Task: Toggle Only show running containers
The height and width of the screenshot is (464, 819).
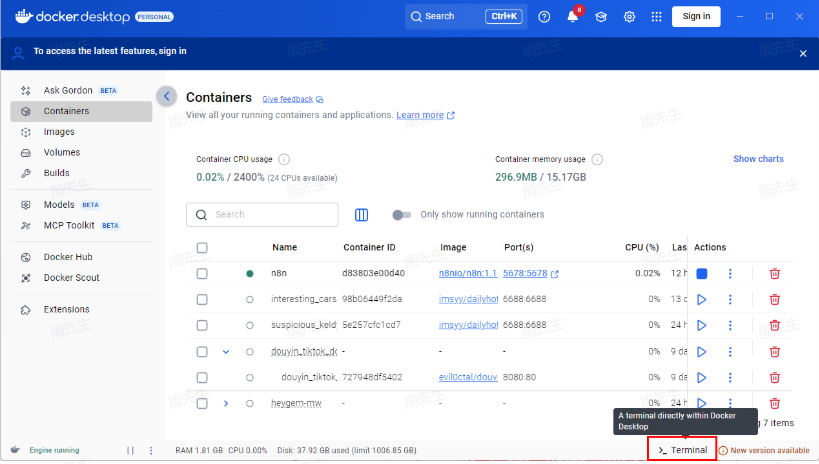Action: (401, 215)
